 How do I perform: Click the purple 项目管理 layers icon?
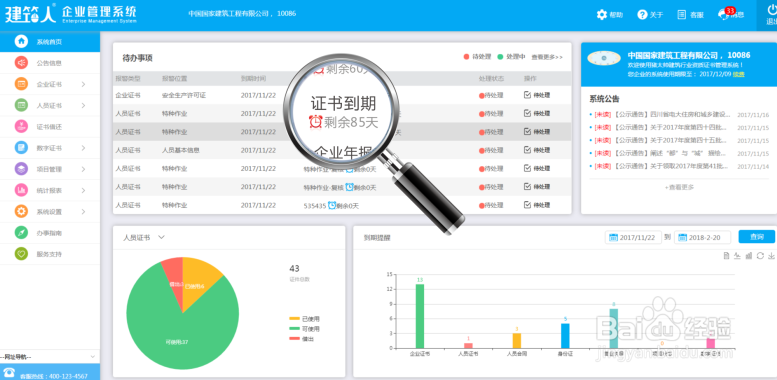(x=21, y=169)
